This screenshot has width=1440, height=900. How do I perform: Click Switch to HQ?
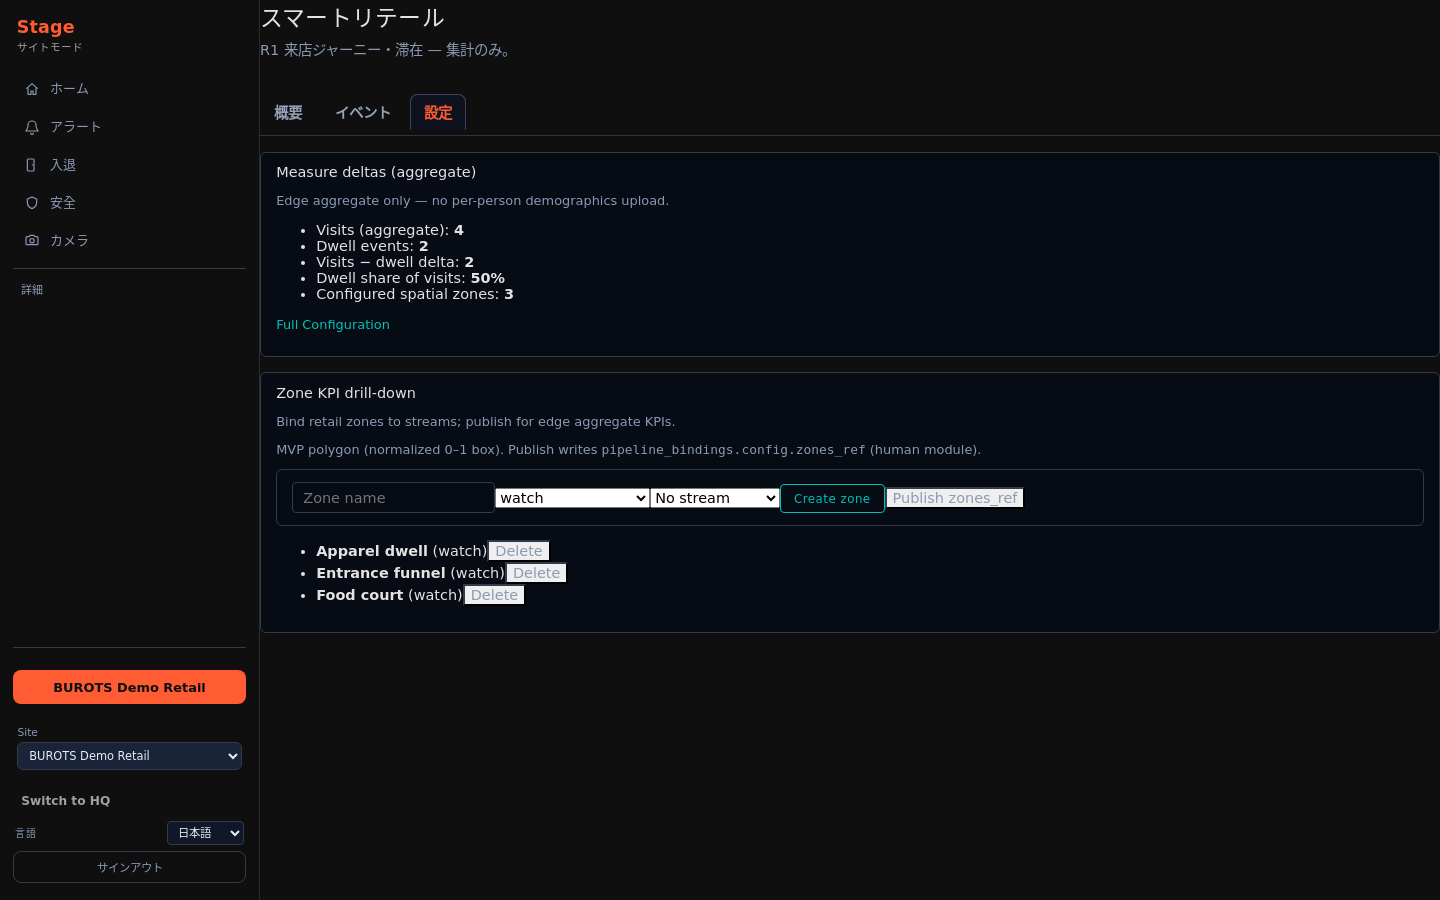click(66, 801)
